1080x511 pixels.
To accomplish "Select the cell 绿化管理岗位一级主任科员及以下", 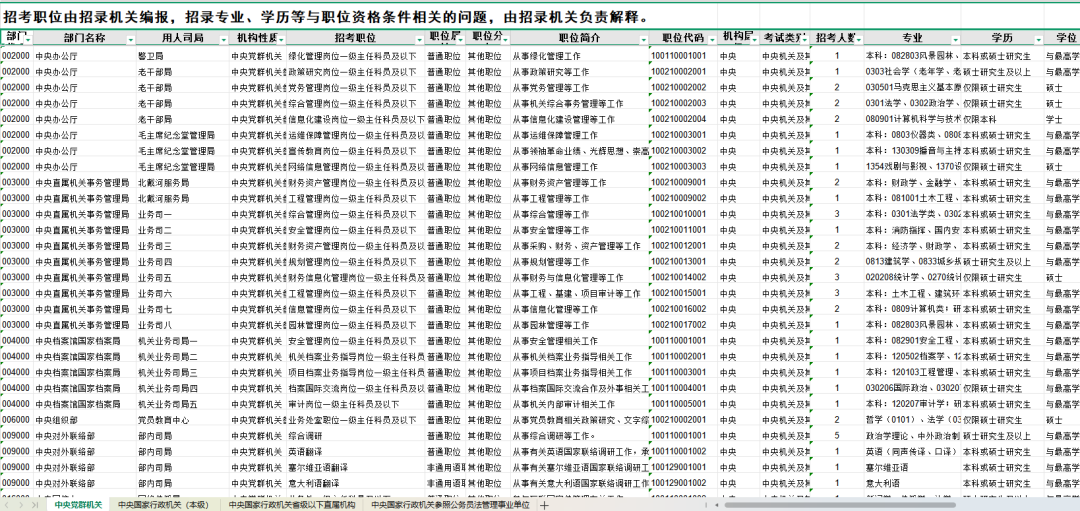I will pyautogui.click(x=355, y=56).
